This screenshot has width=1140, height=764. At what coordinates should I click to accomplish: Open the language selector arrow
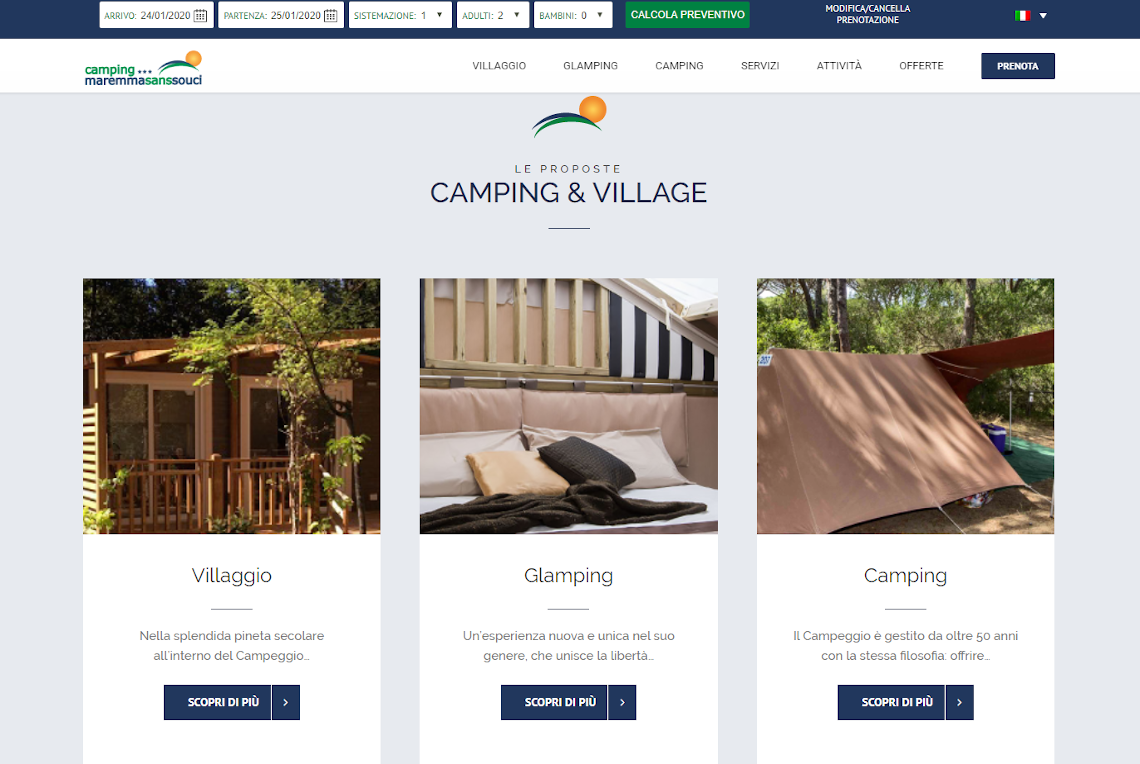click(x=1043, y=15)
